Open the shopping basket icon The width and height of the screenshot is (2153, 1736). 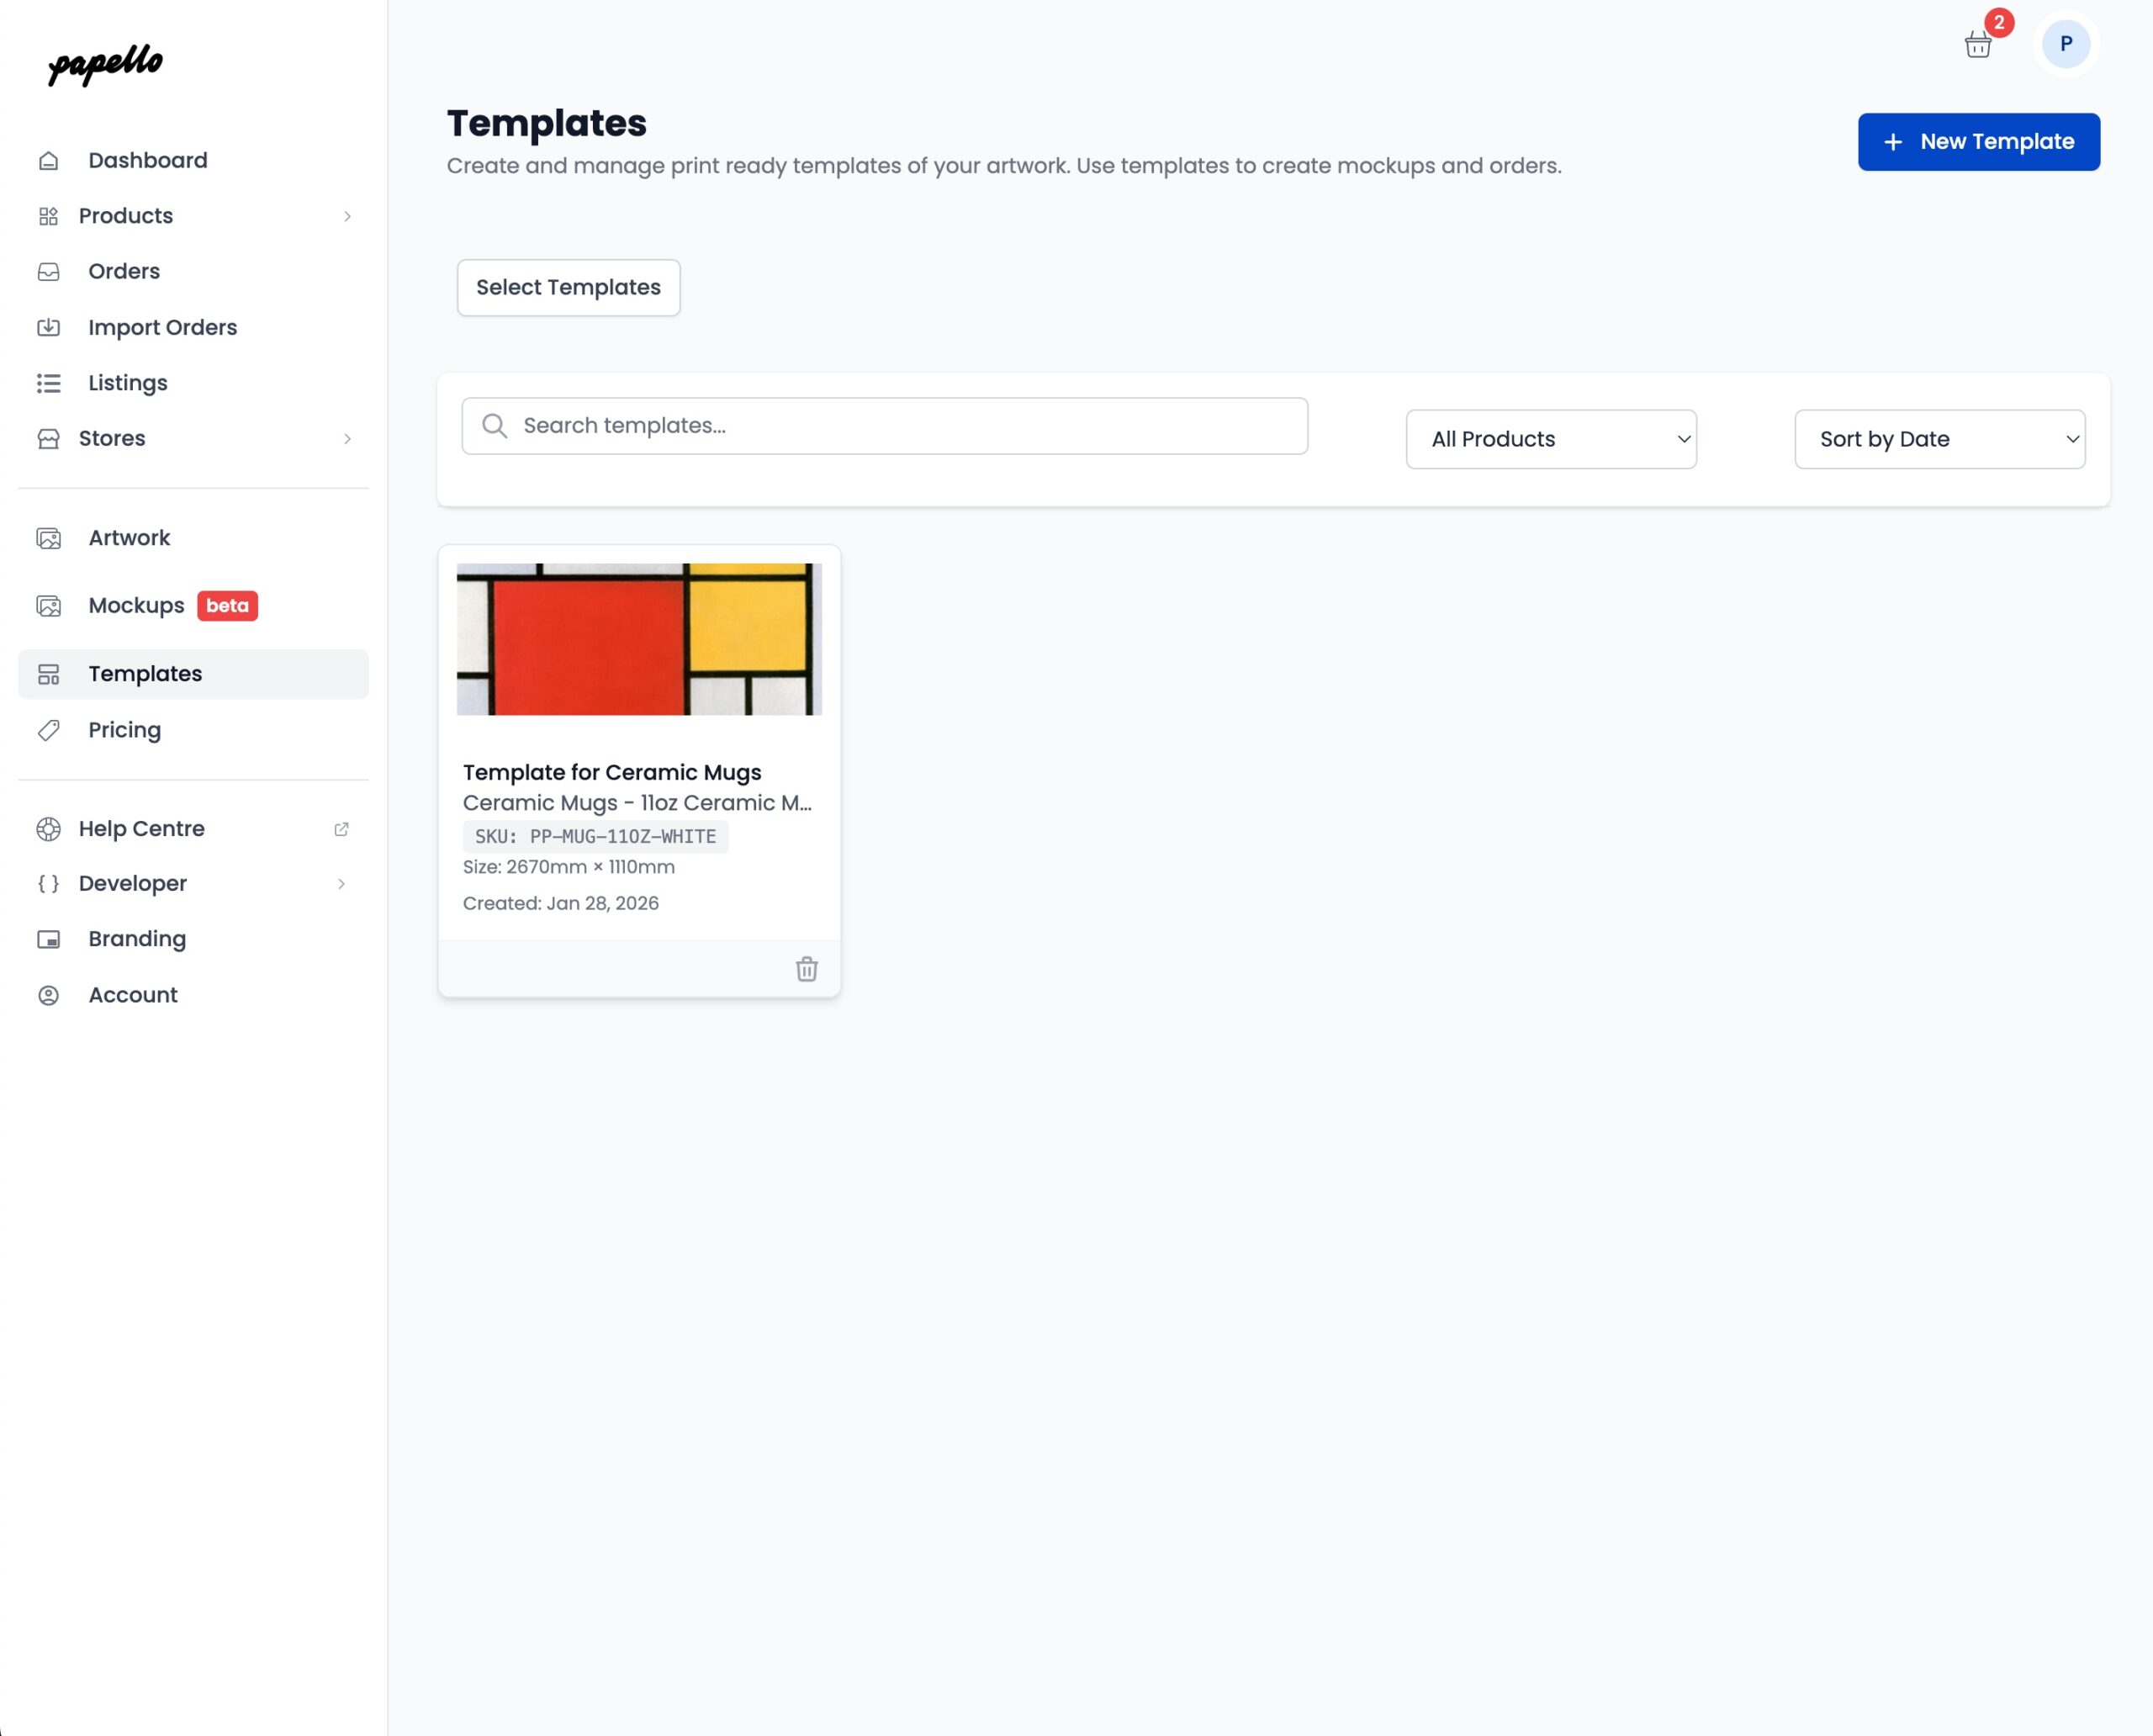pos(1977,45)
